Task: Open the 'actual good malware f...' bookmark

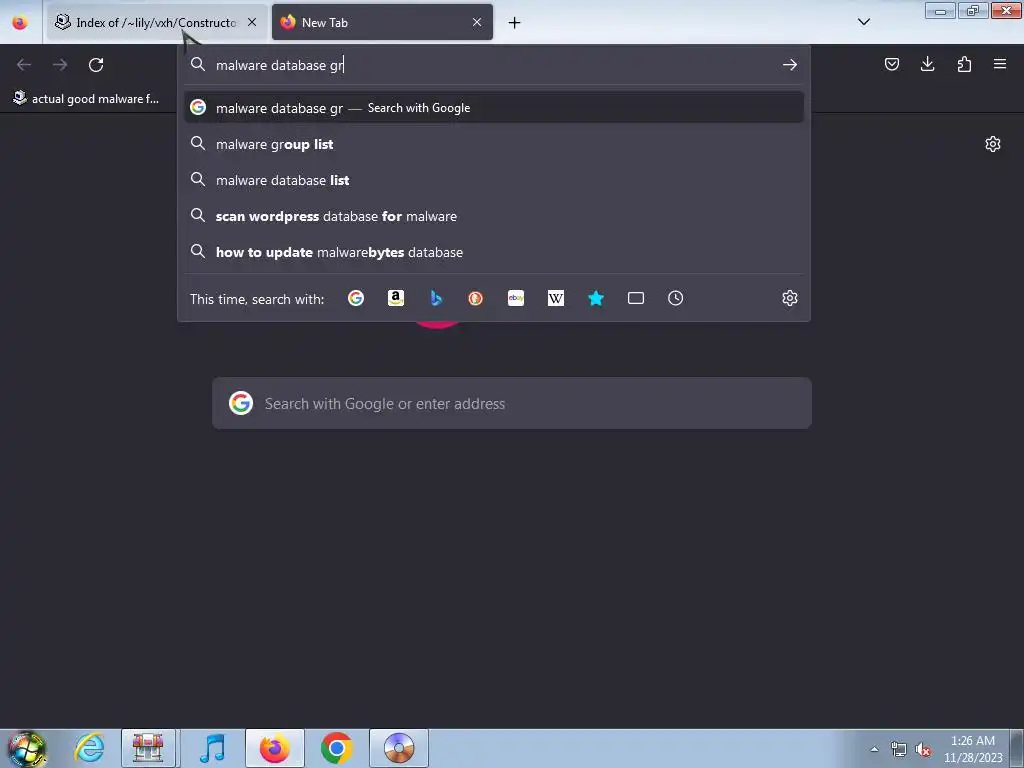Action: click(x=86, y=99)
